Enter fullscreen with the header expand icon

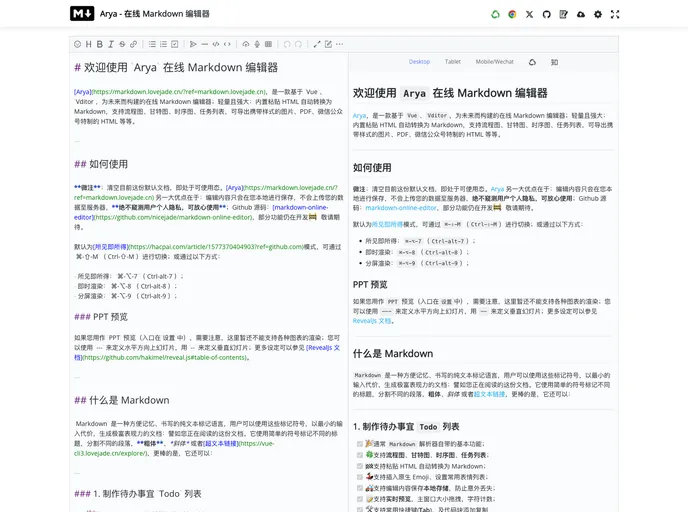point(615,14)
